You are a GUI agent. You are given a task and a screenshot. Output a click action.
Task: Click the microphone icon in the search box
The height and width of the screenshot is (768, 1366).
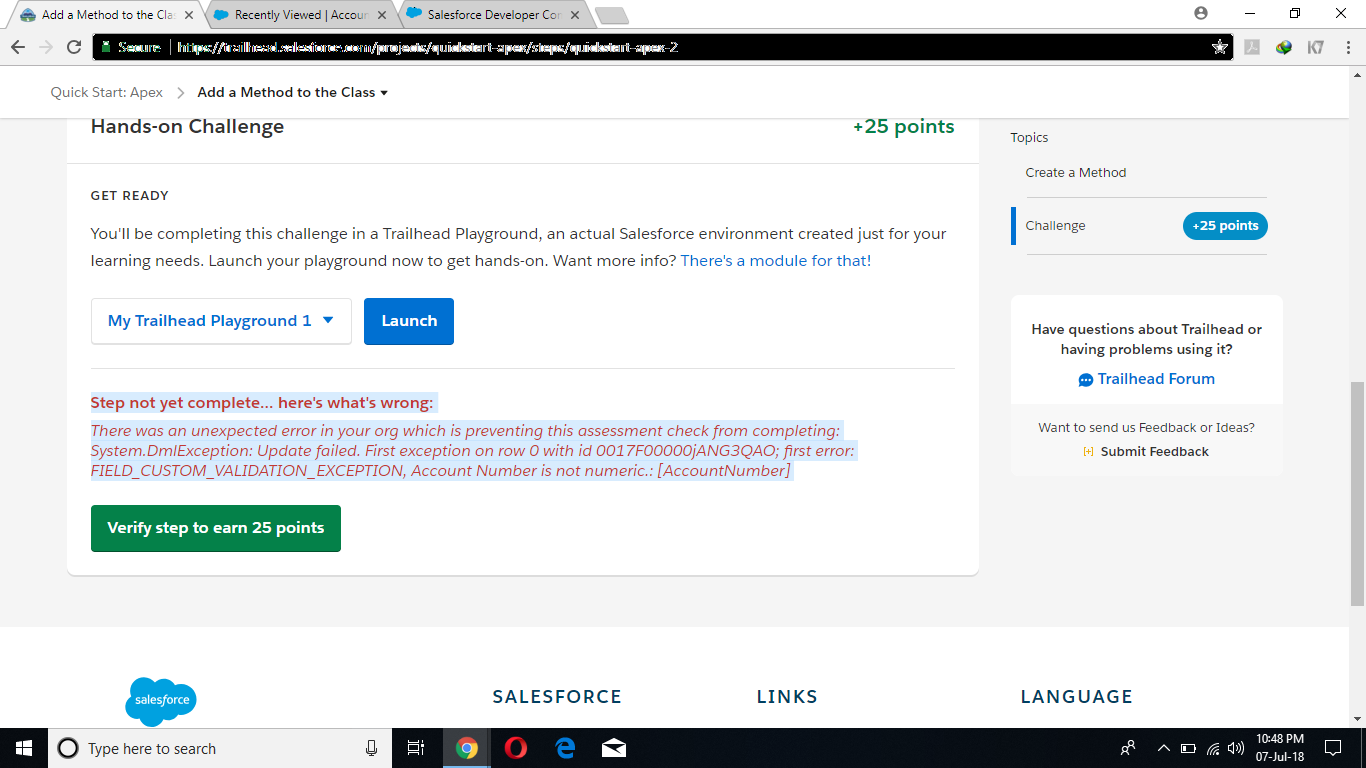coord(371,748)
